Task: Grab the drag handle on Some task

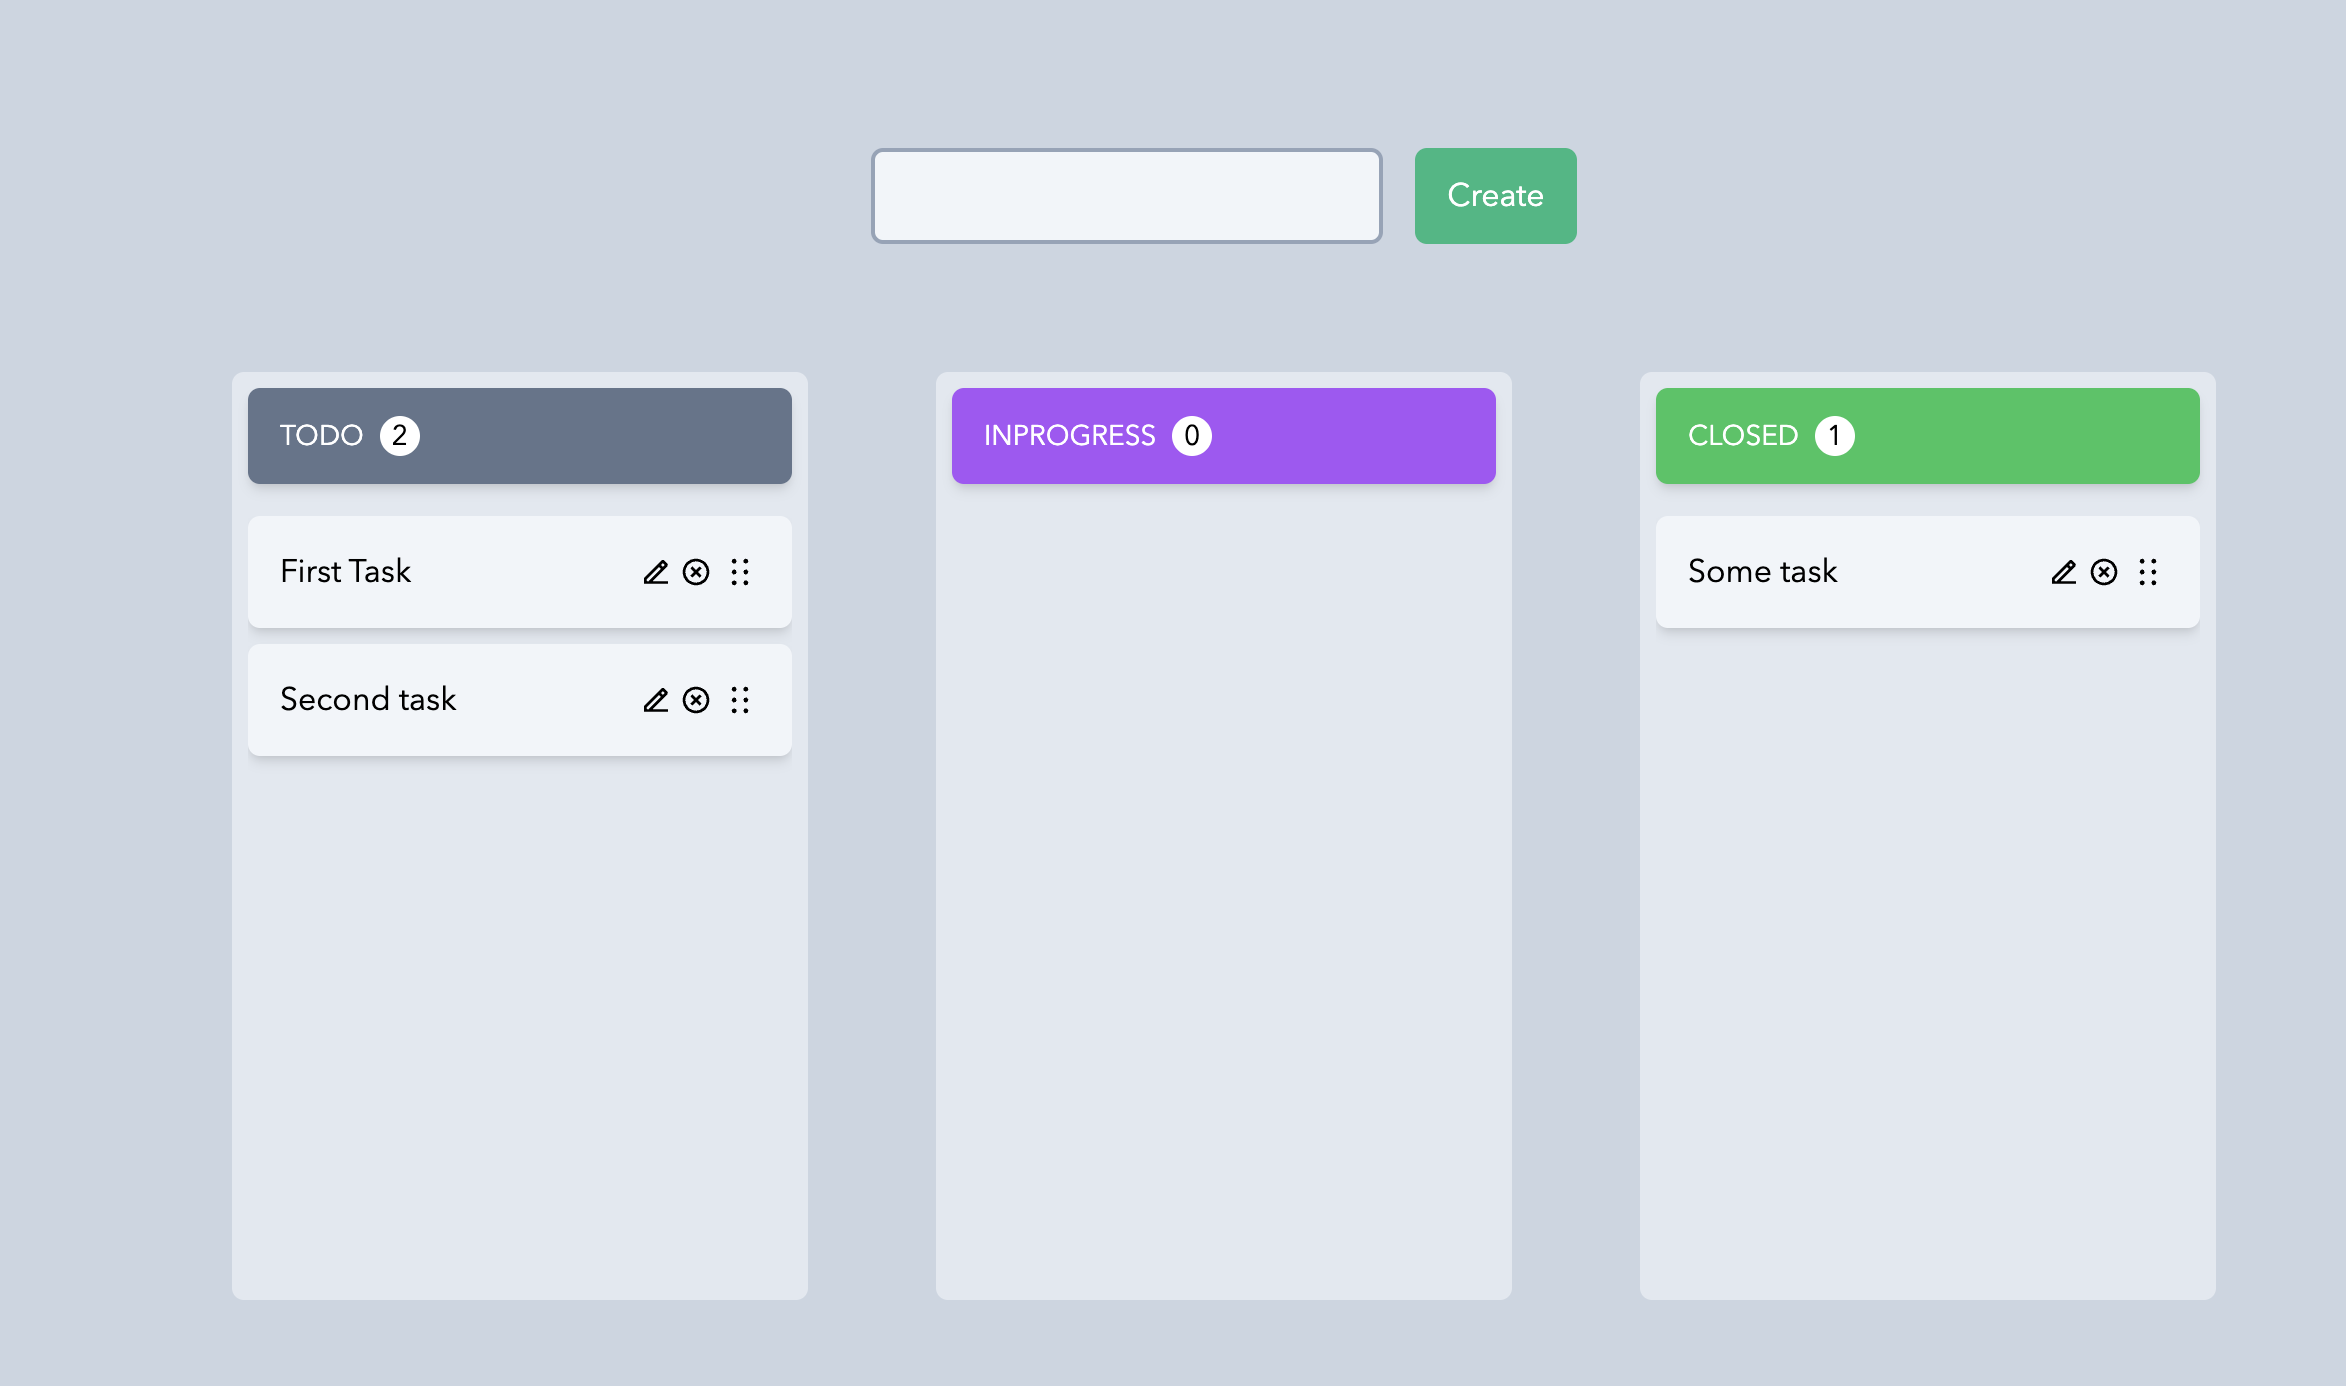Action: click(2148, 572)
